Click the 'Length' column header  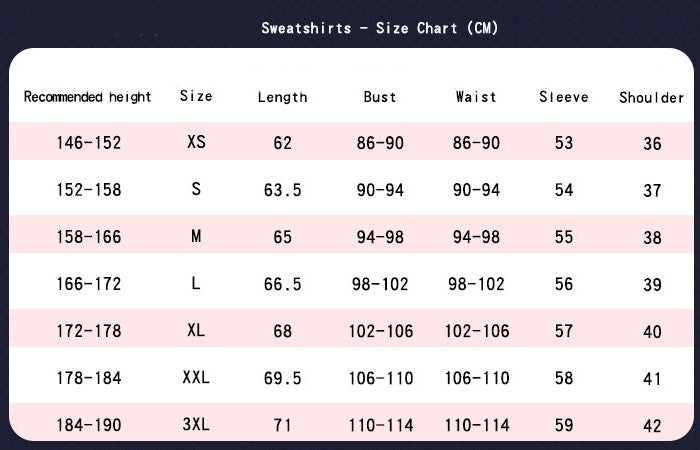click(x=282, y=97)
